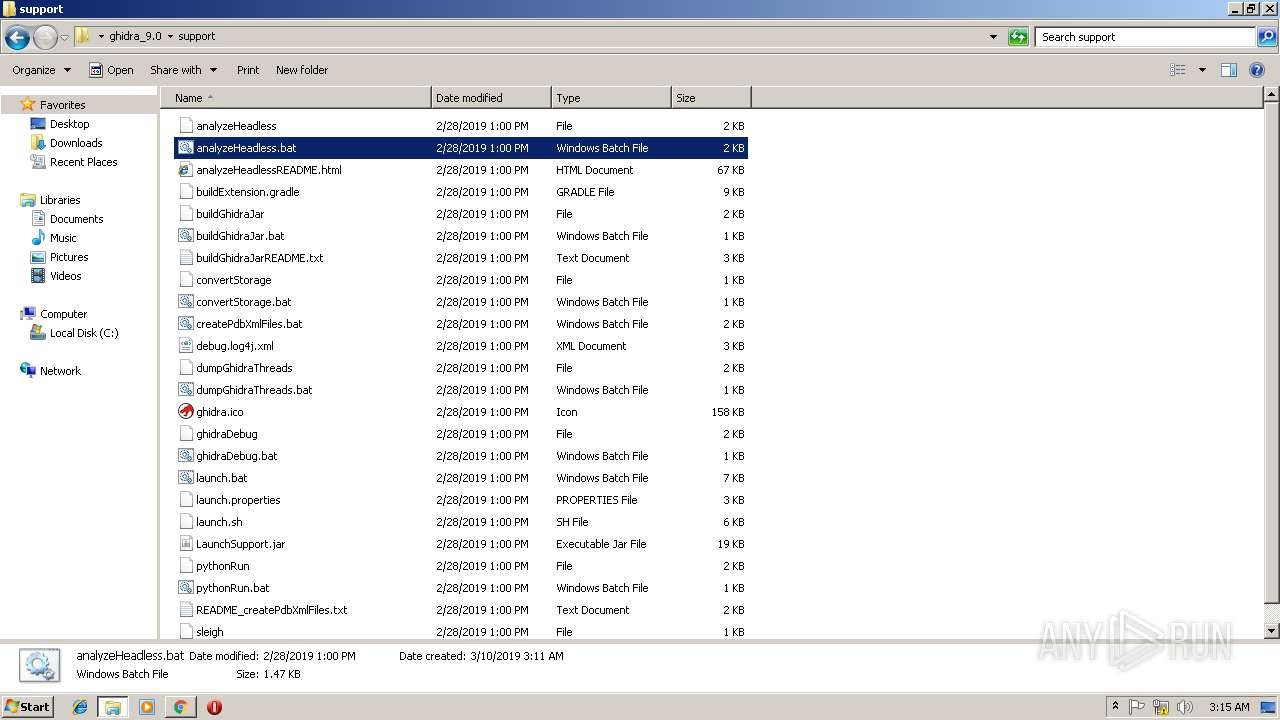Open recent pages dropdown next to Forward
Screen dimensions: 1280x720
pos(64,38)
